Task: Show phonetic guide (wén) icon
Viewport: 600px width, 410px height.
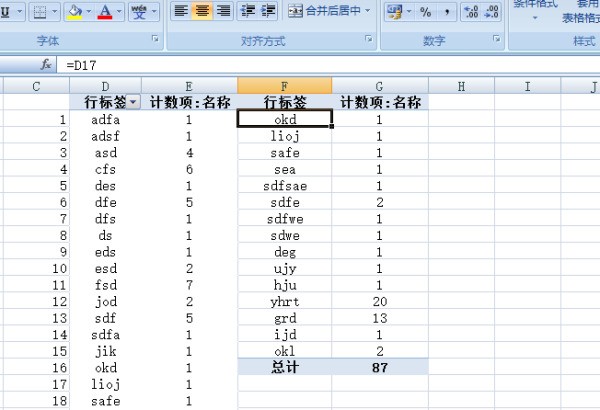Action: (139, 12)
